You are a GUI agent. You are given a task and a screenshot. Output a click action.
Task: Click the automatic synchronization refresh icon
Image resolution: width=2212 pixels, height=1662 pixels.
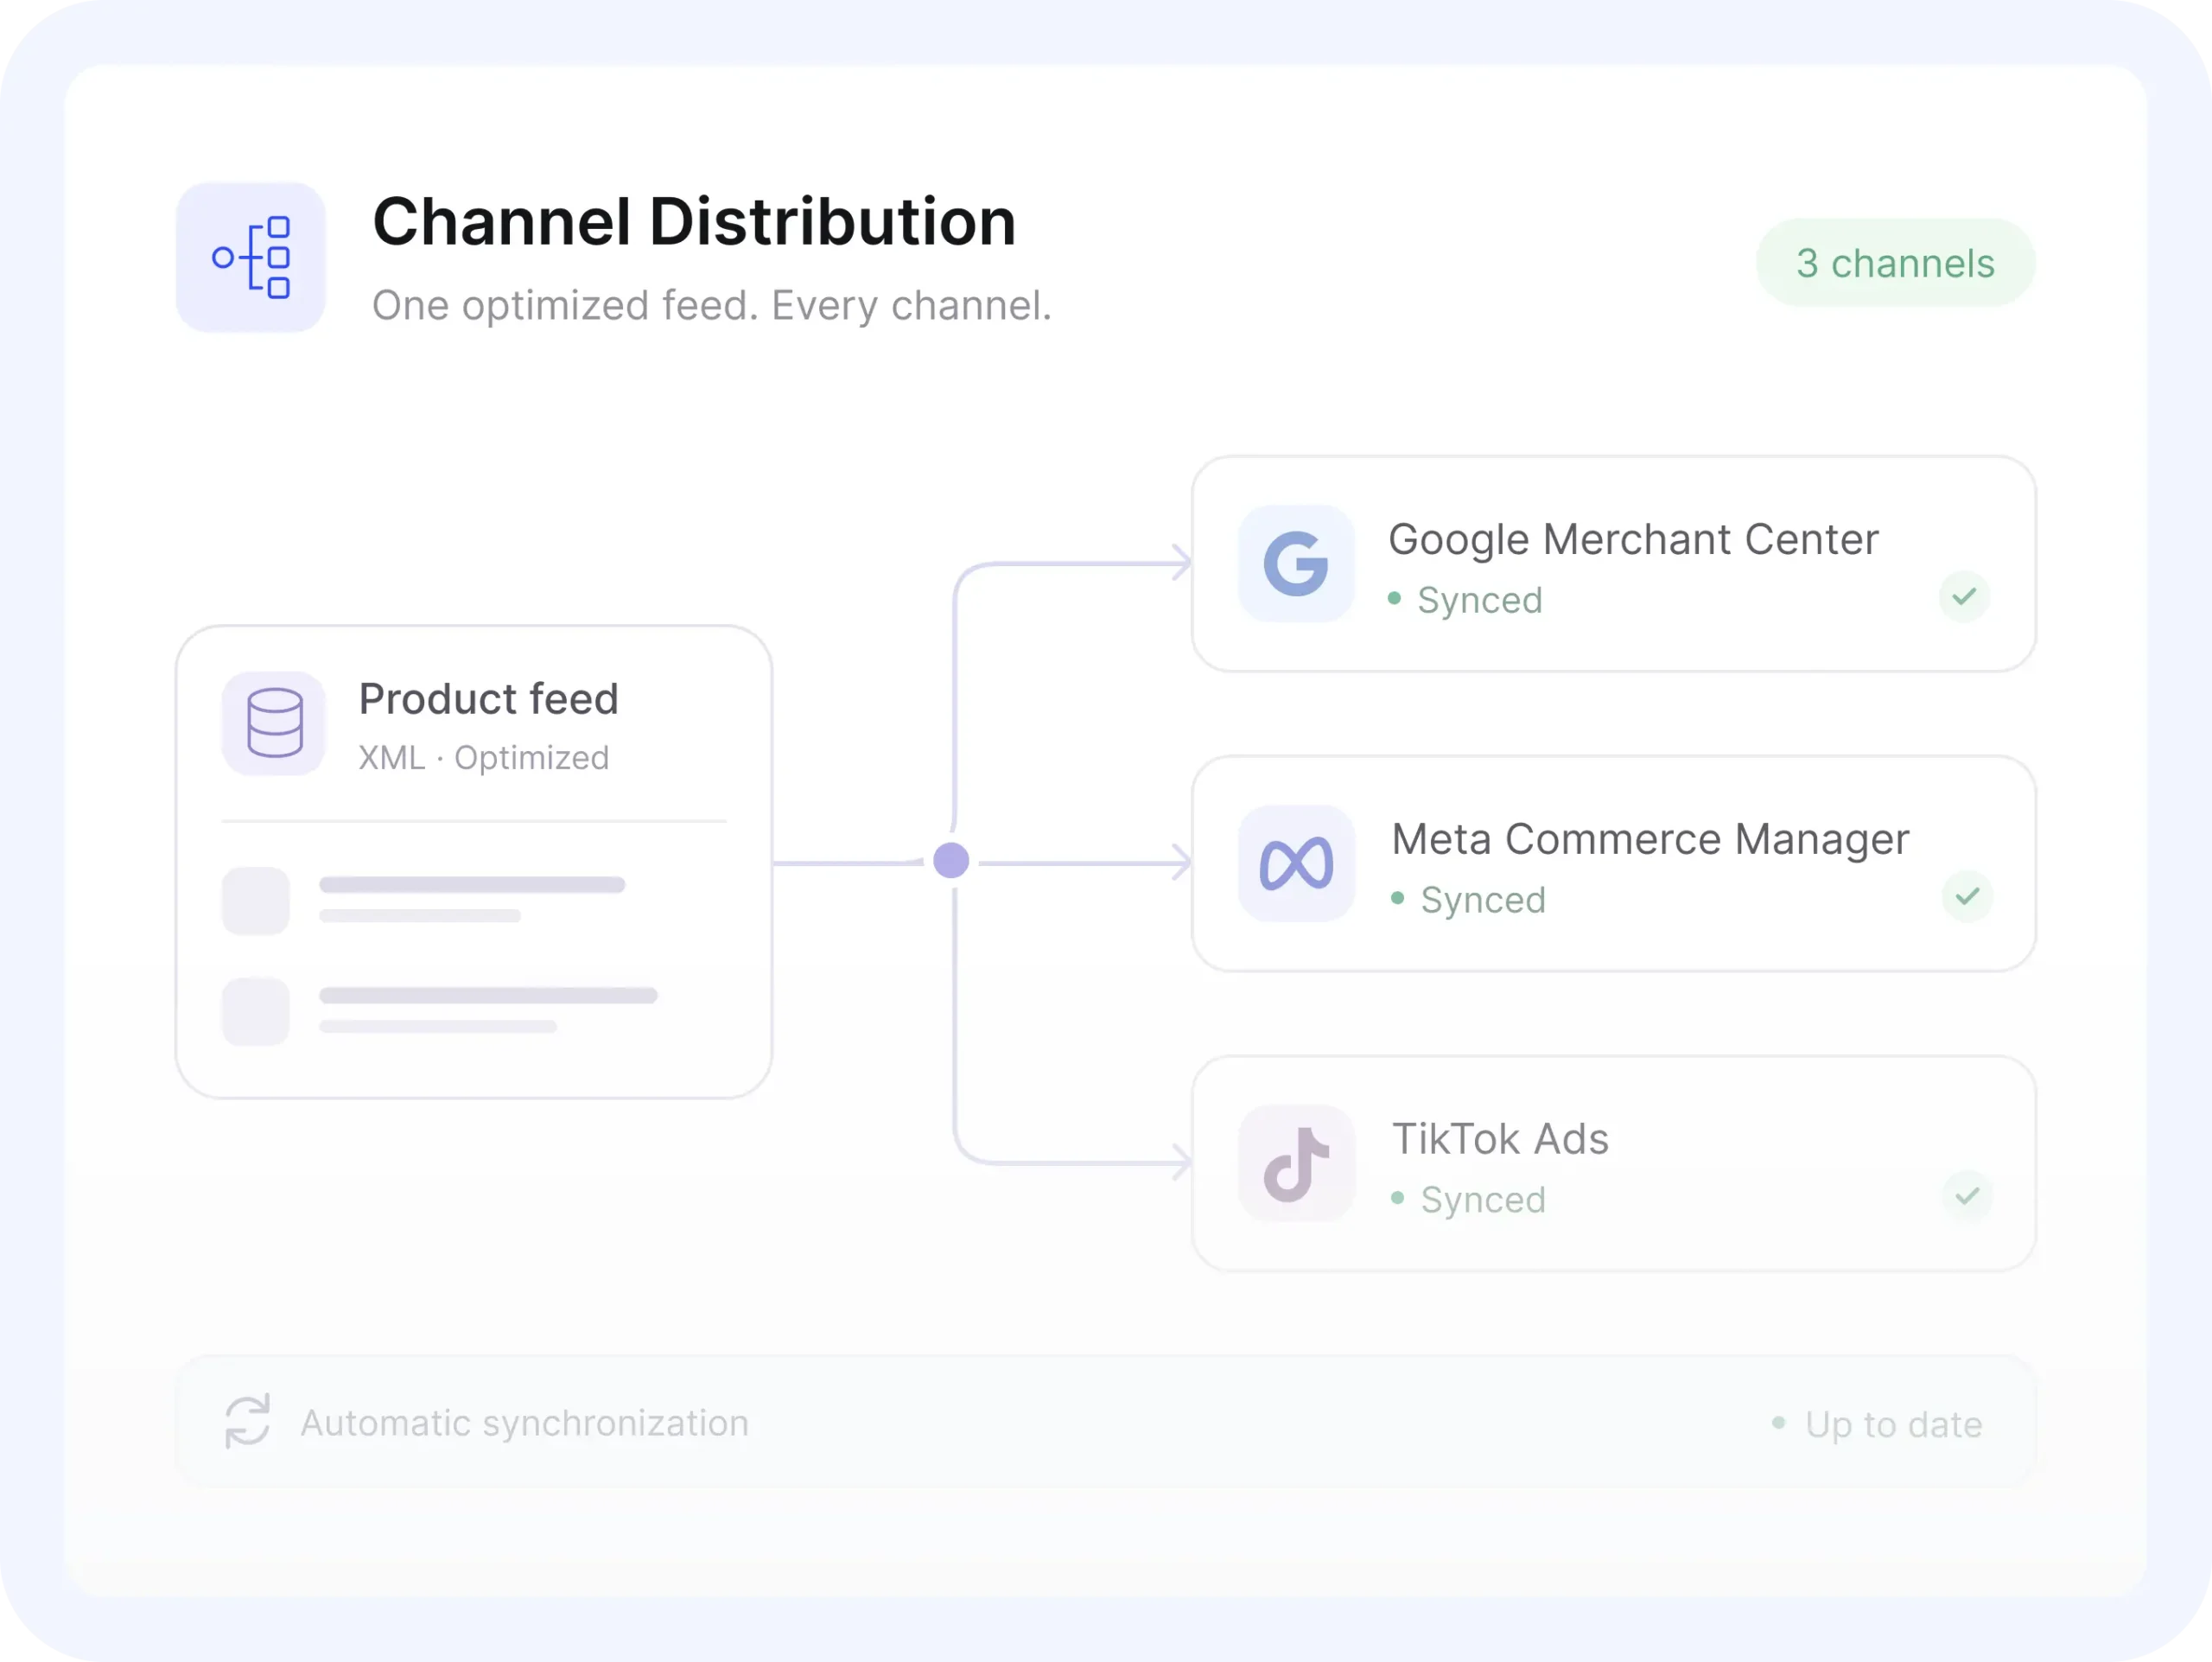click(247, 1421)
